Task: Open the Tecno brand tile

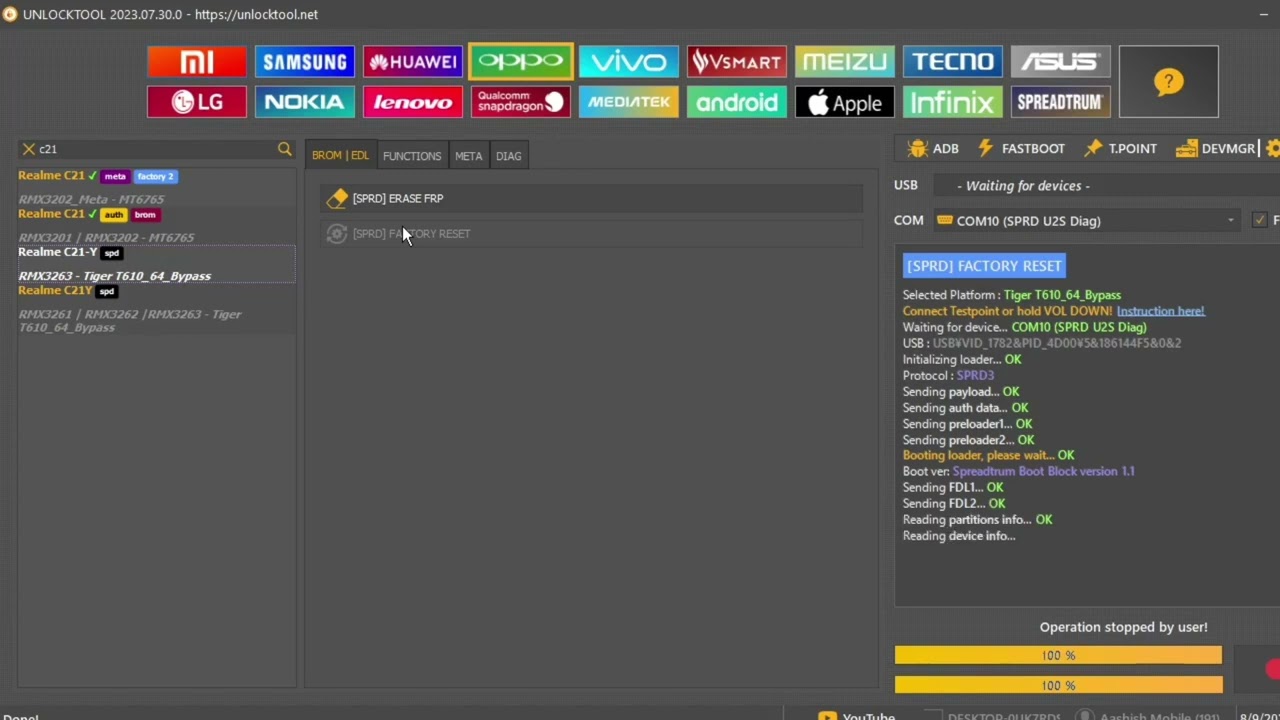Action: tap(953, 62)
